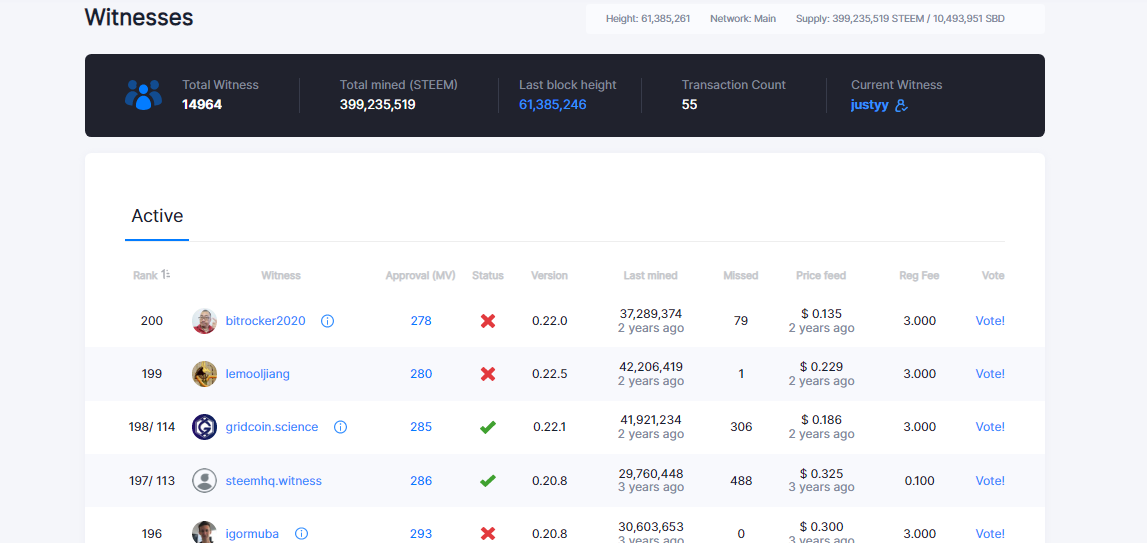Click price feed $ 0.135
This screenshot has width=1147, height=543.
(821, 313)
